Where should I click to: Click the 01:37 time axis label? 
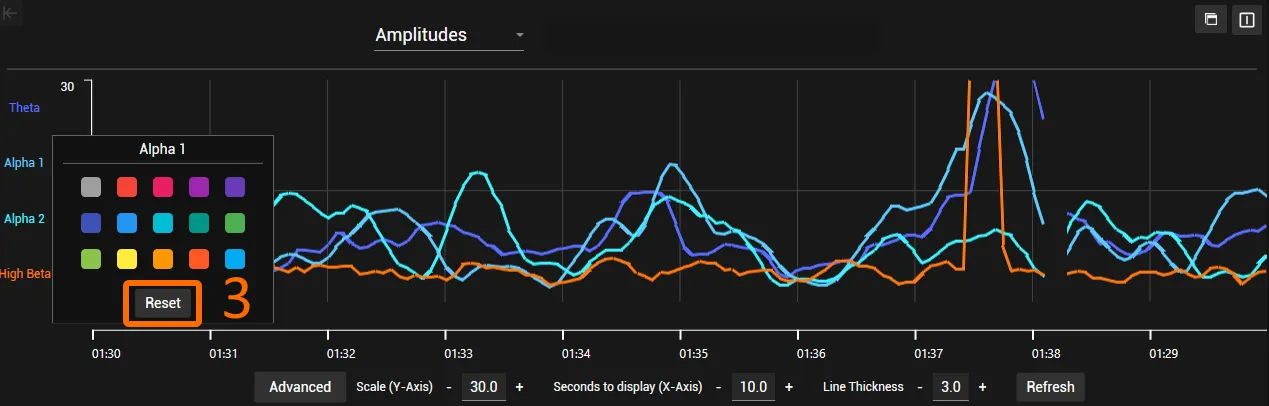pyautogui.click(x=929, y=354)
